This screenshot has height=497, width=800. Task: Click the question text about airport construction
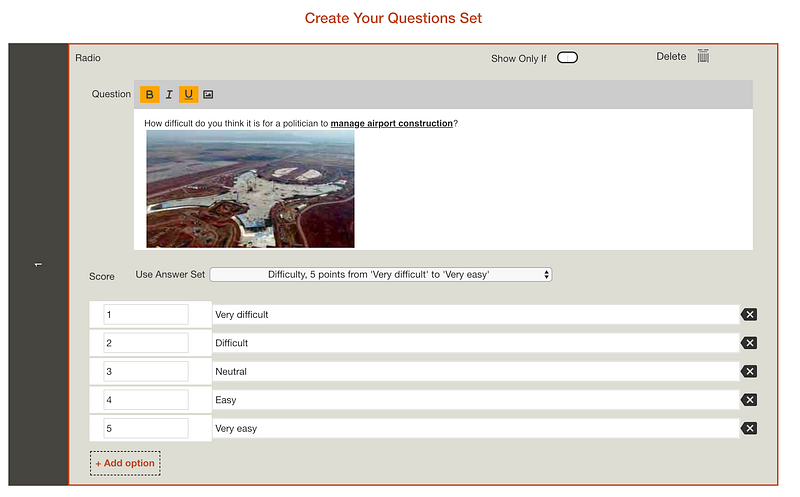tap(301, 124)
